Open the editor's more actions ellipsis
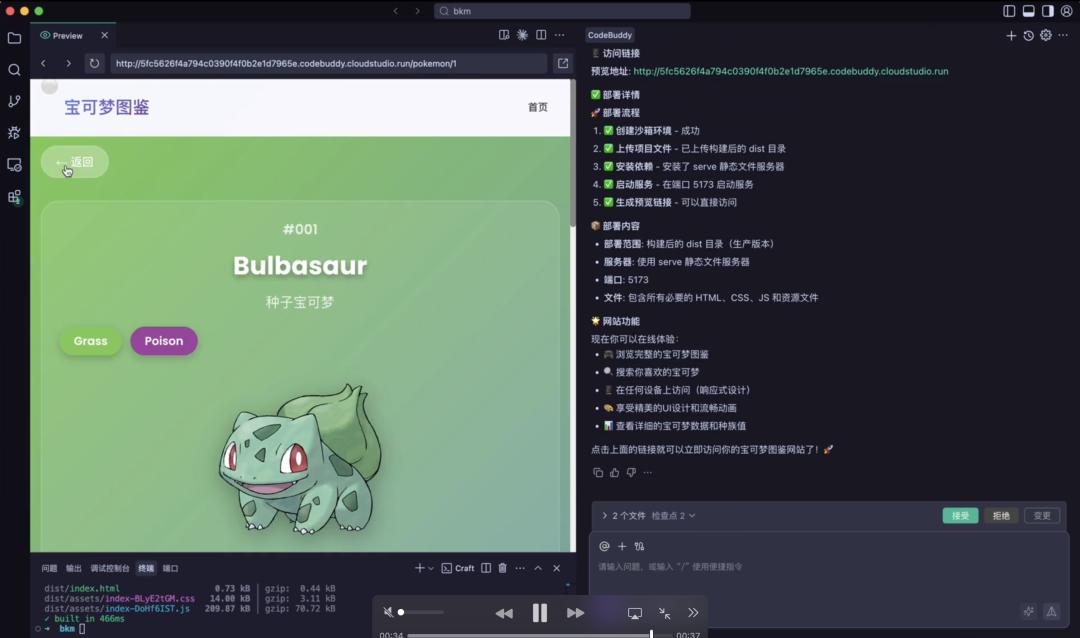 coord(559,35)
